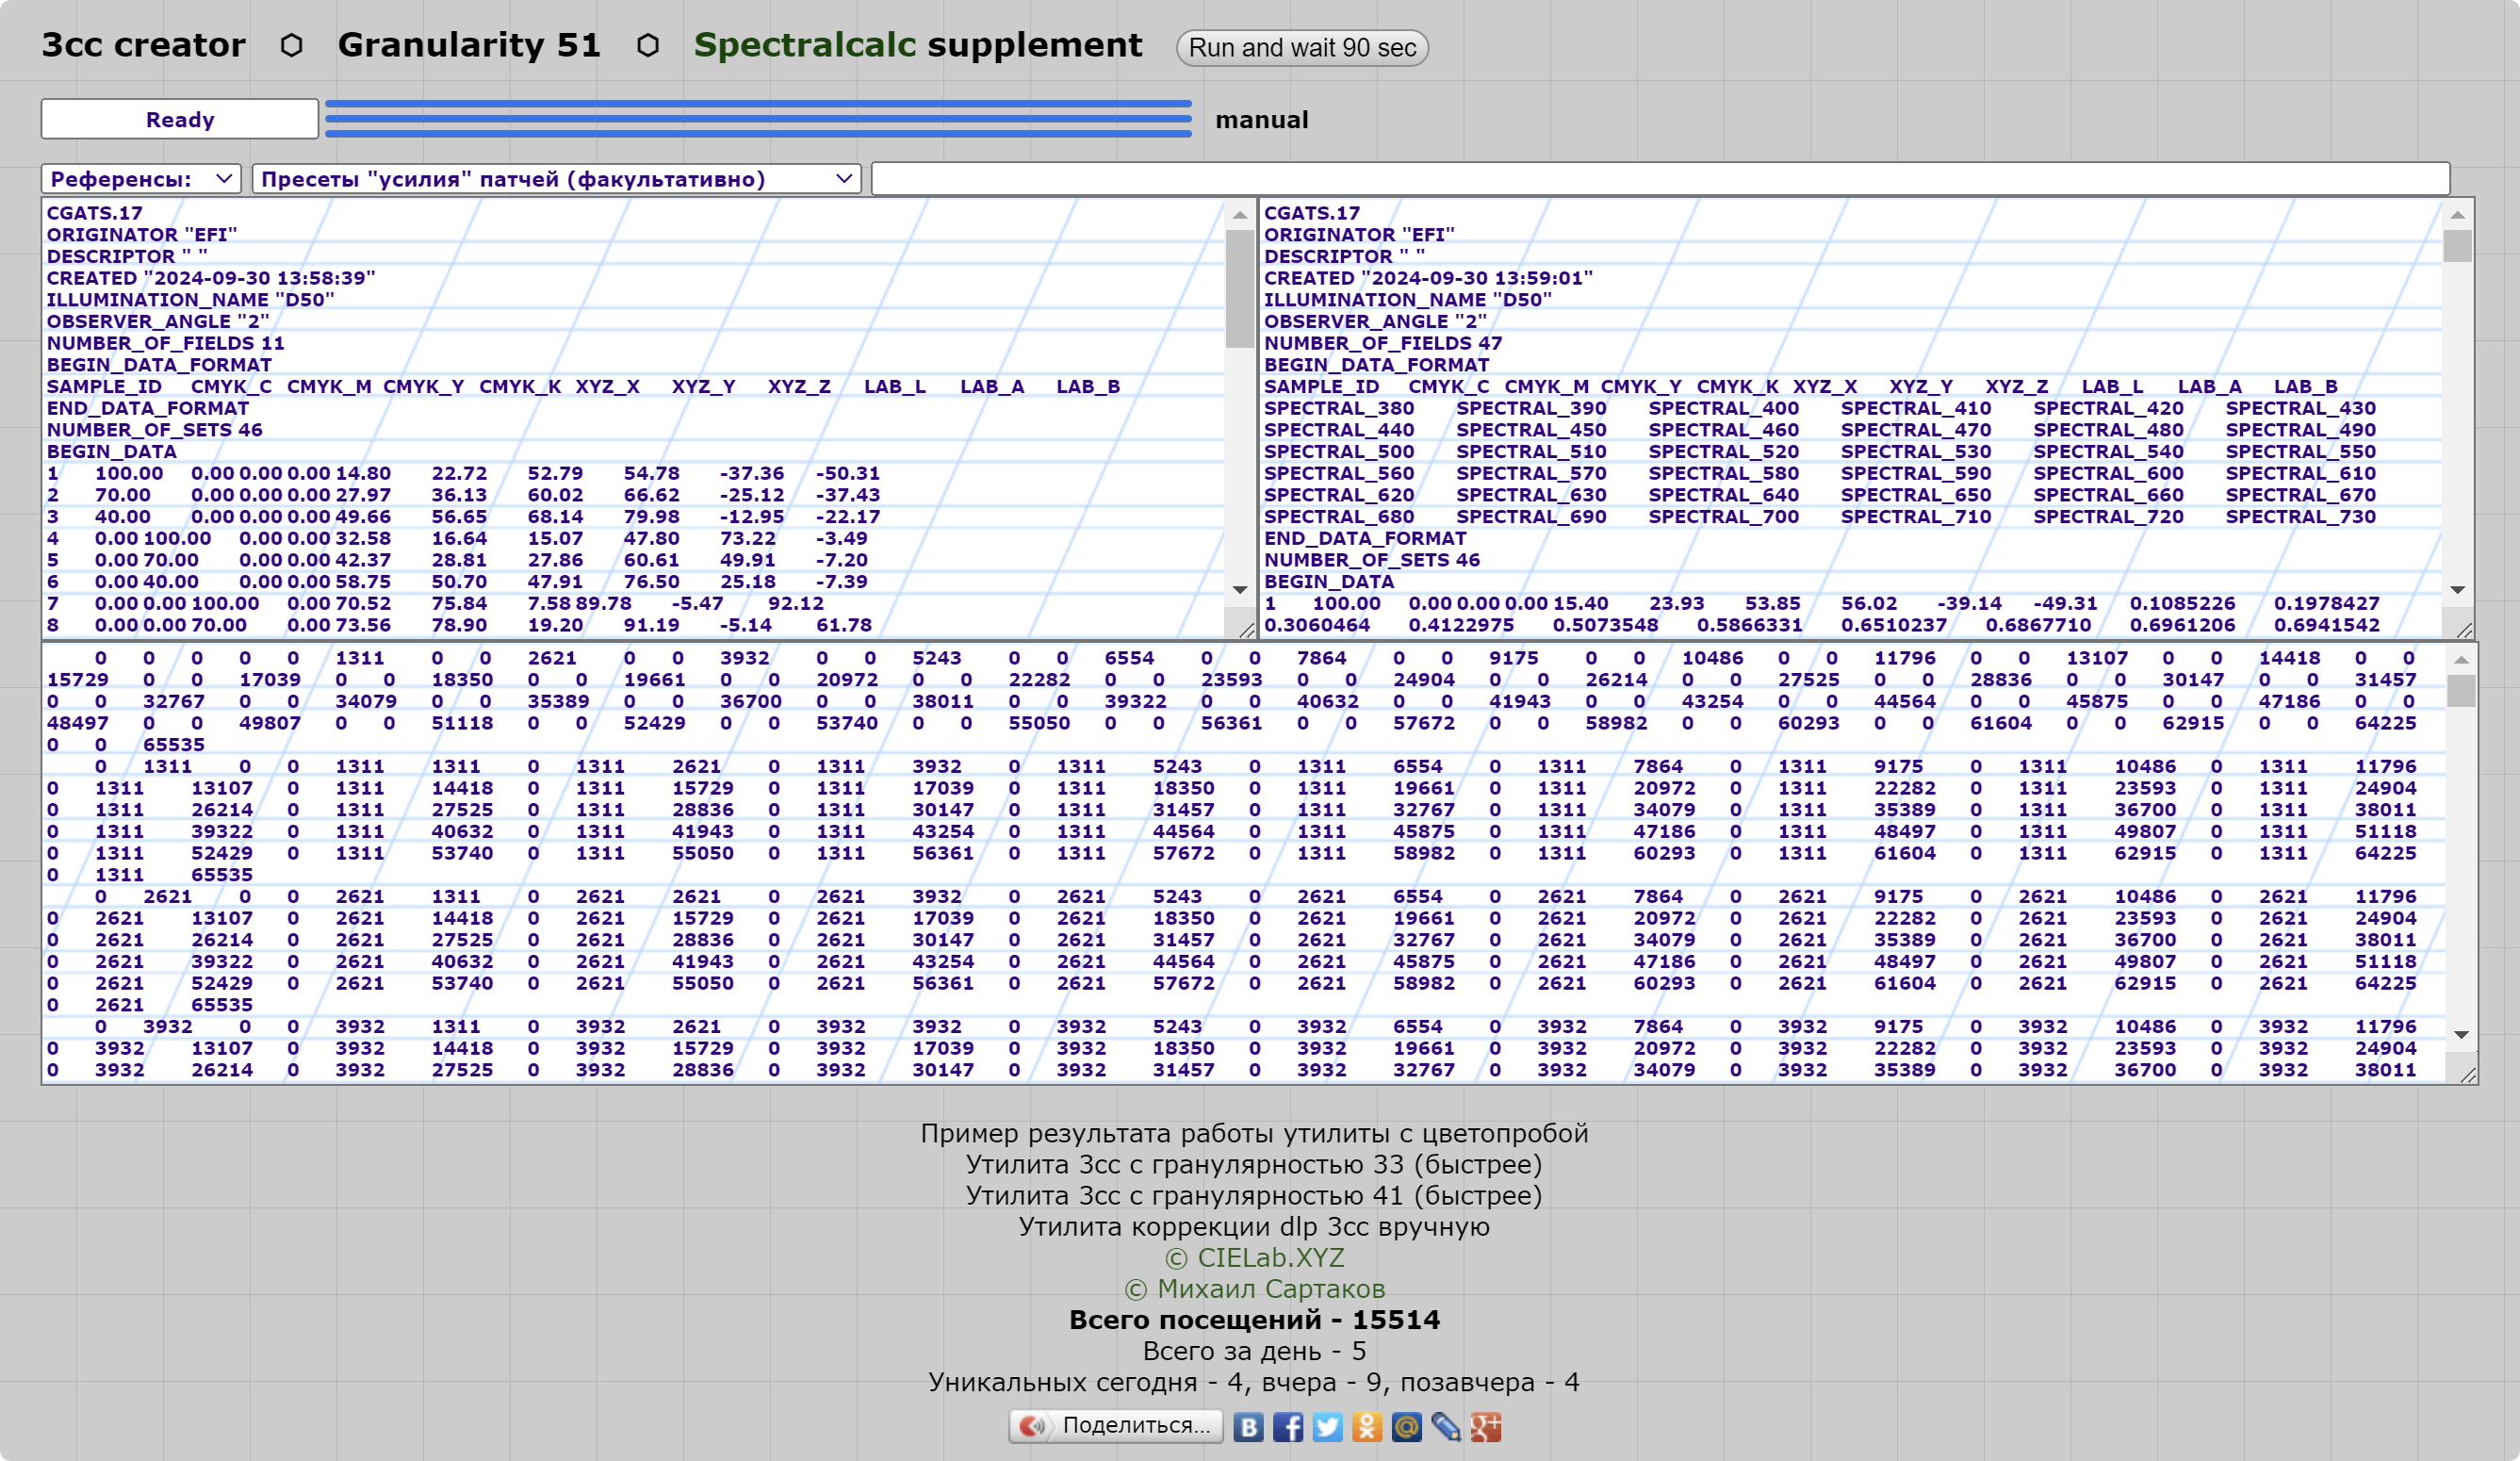
Task: Share on Facebook icon
Action: 1288,1427
